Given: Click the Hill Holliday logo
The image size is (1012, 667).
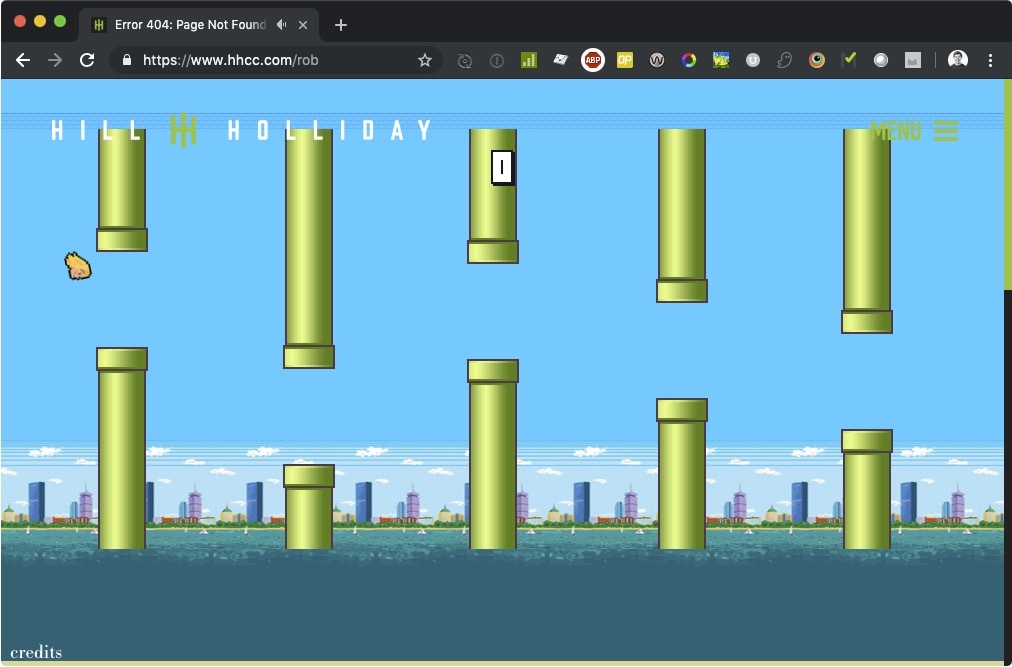Looking at the screenshot, I should tap(242, 130).
